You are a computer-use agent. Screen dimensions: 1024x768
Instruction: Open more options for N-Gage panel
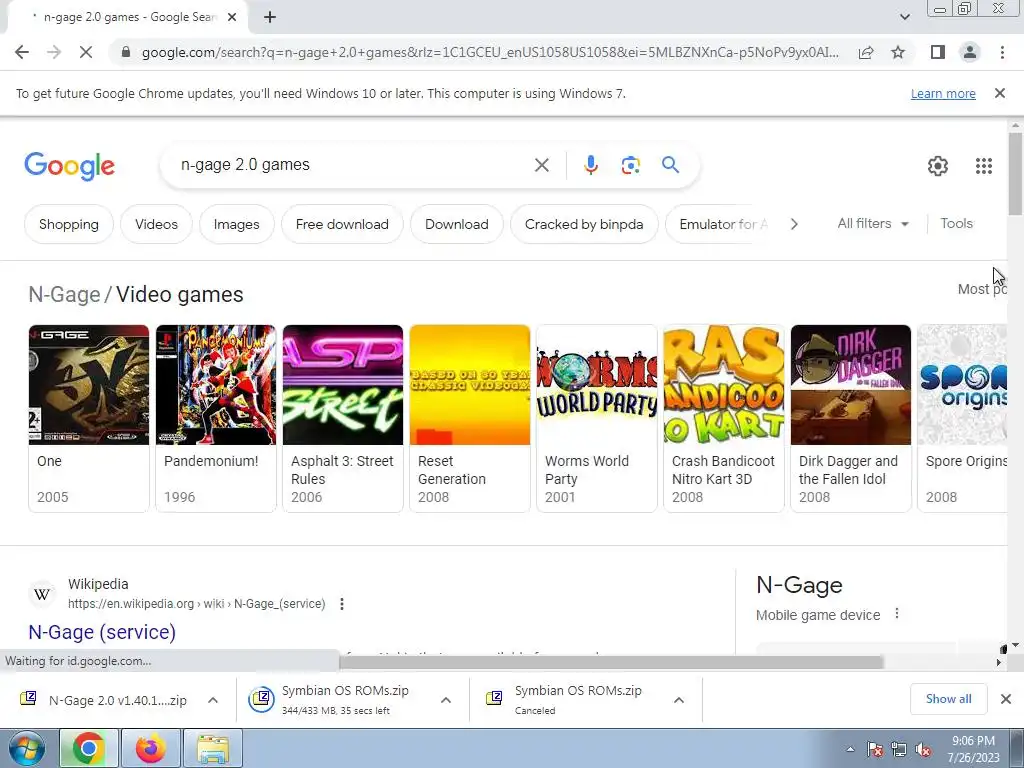click(897, 614)
